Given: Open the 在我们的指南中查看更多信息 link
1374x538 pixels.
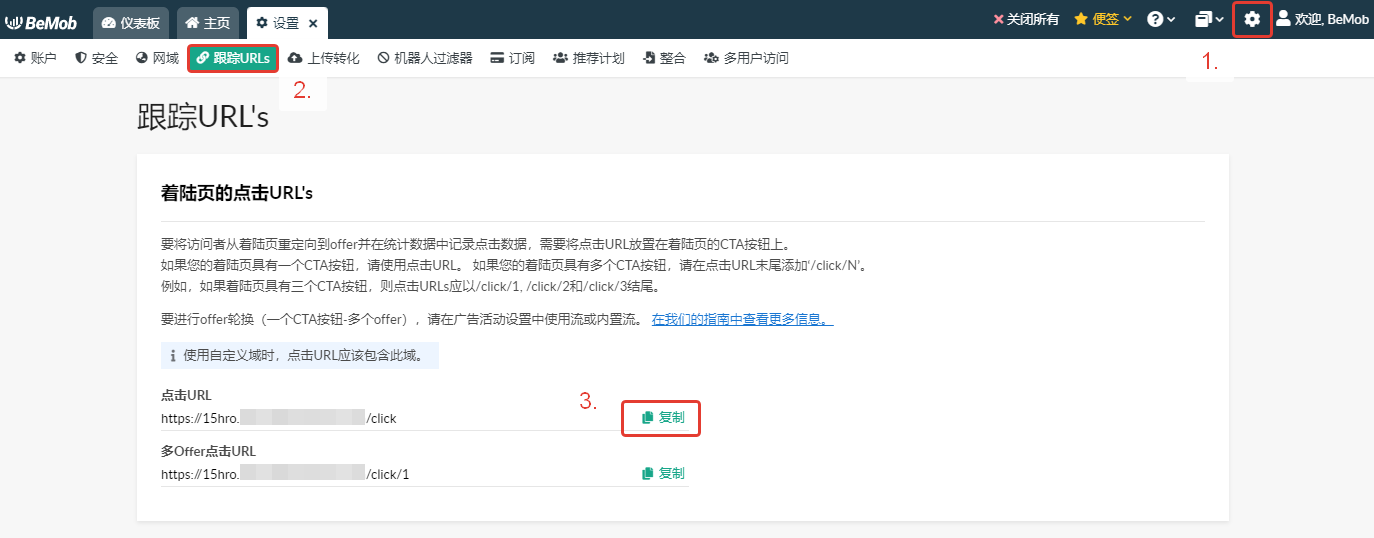Looking at the screenshot, I should [x=742, y=319].
